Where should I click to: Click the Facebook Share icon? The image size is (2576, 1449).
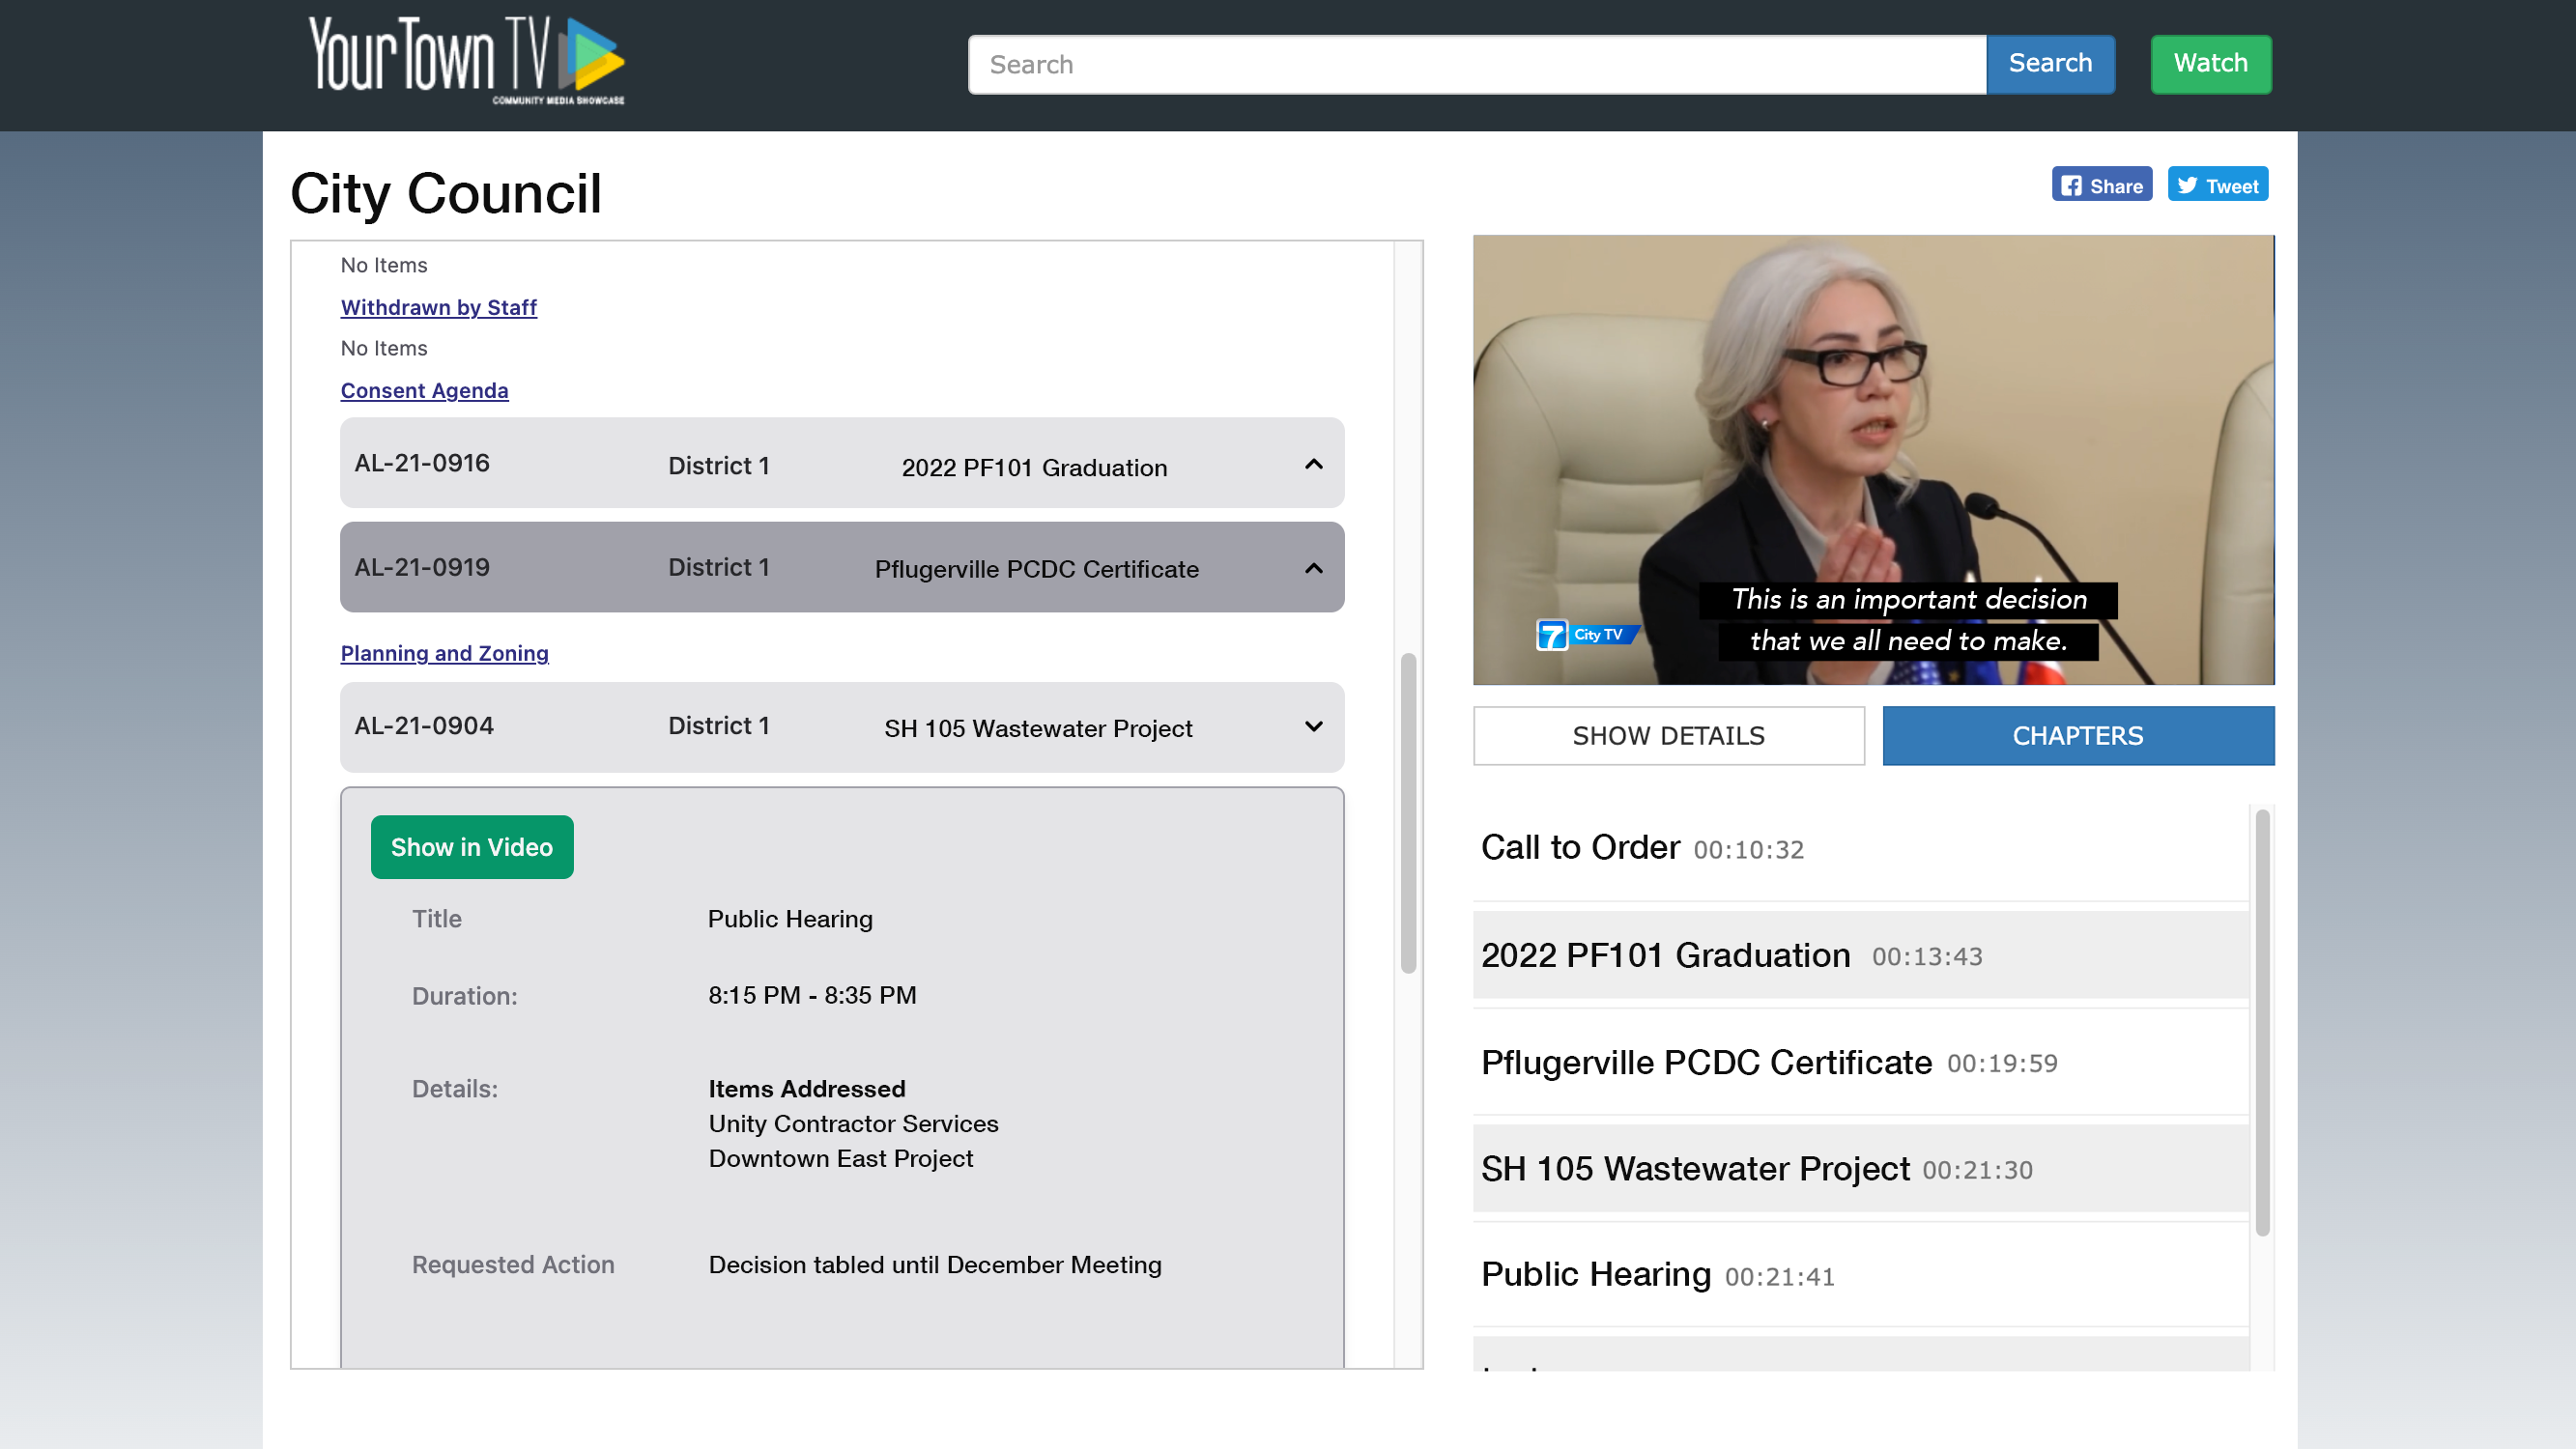(2102, 184)
